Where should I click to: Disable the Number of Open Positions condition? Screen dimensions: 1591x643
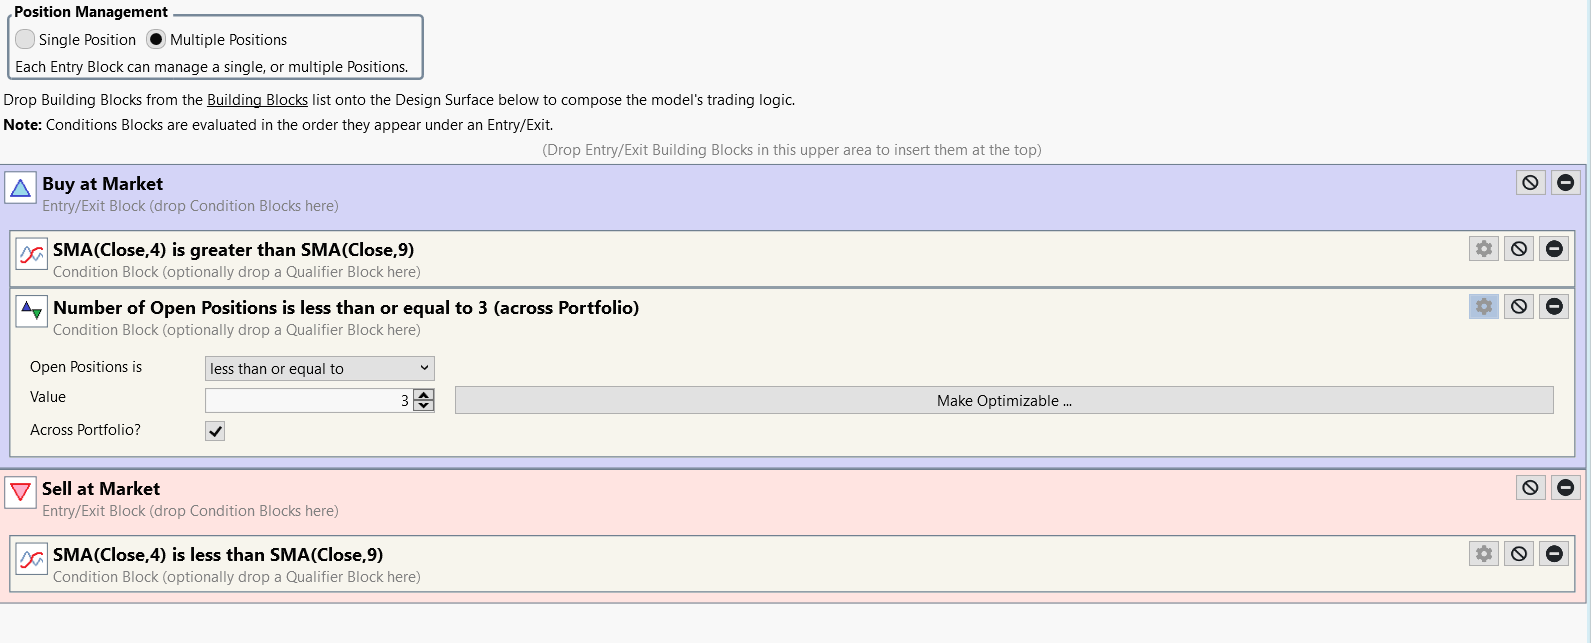pyautogui.click(x=1519, y=307)
